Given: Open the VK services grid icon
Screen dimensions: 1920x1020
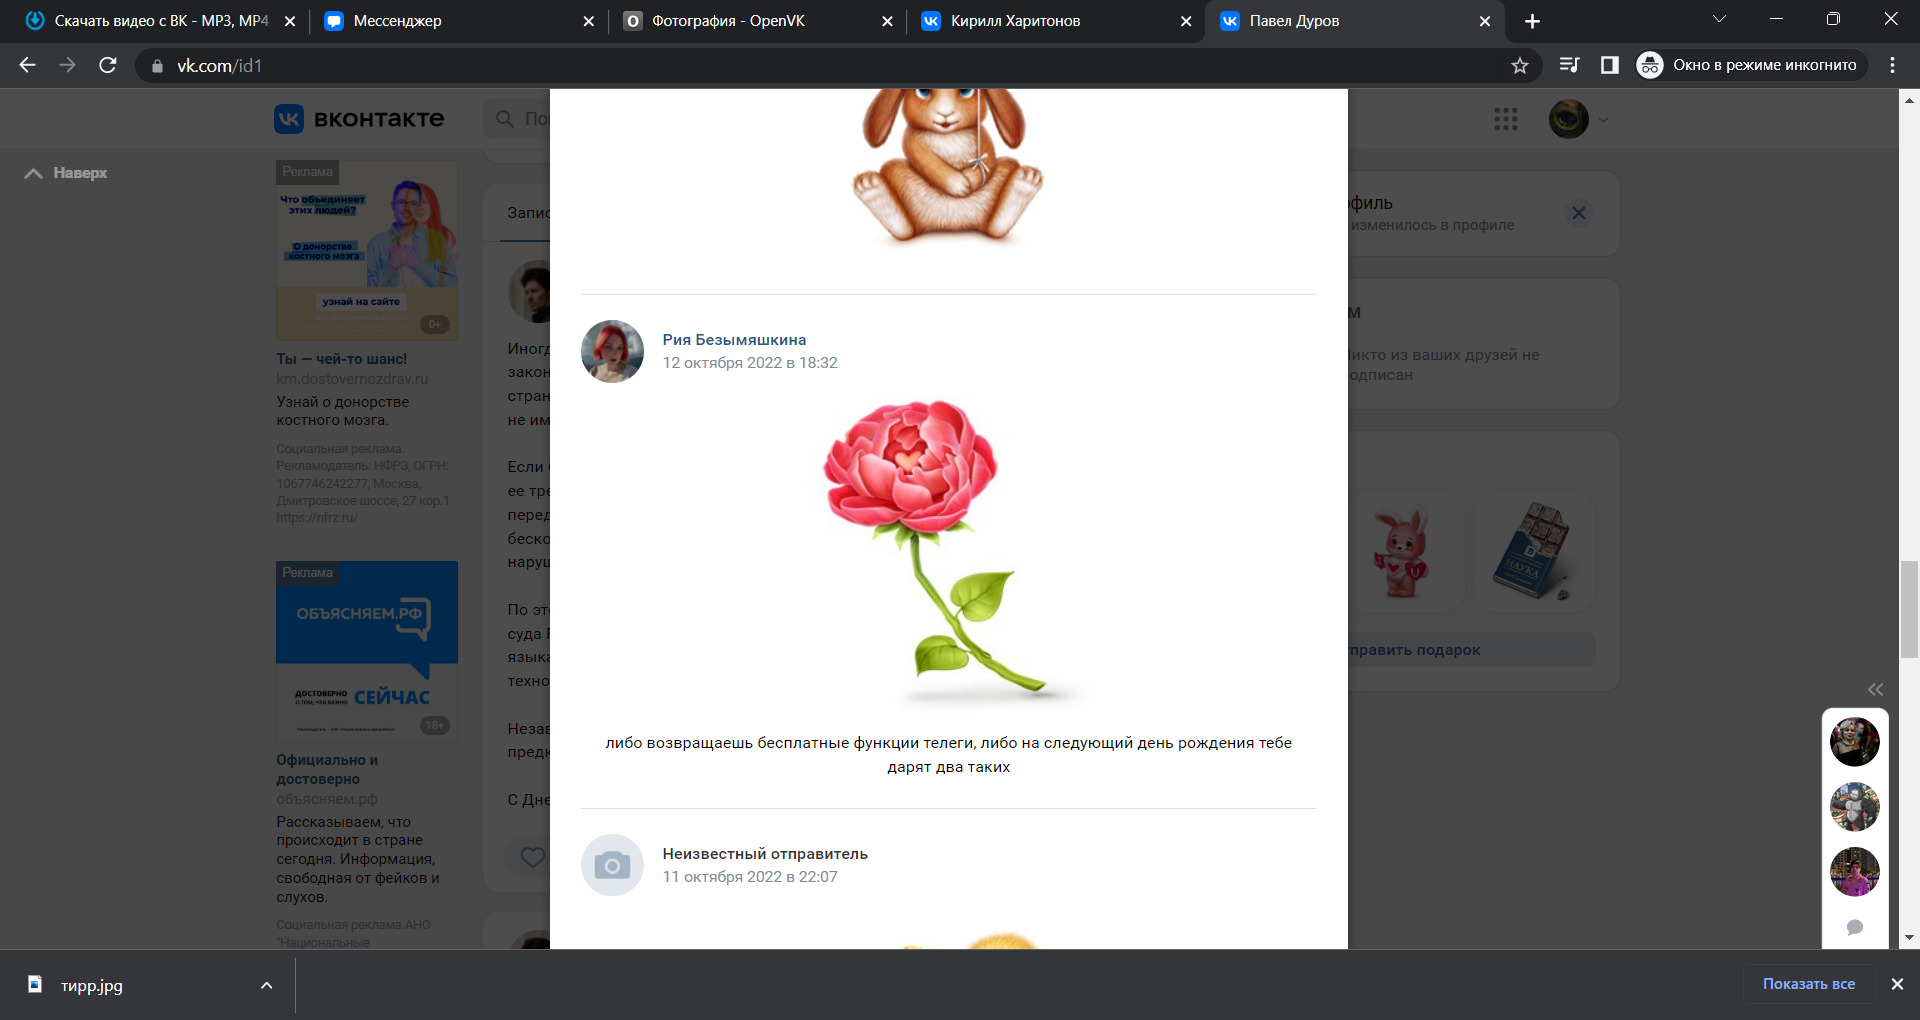Looking at the screenshot, I should (1506, 119).
